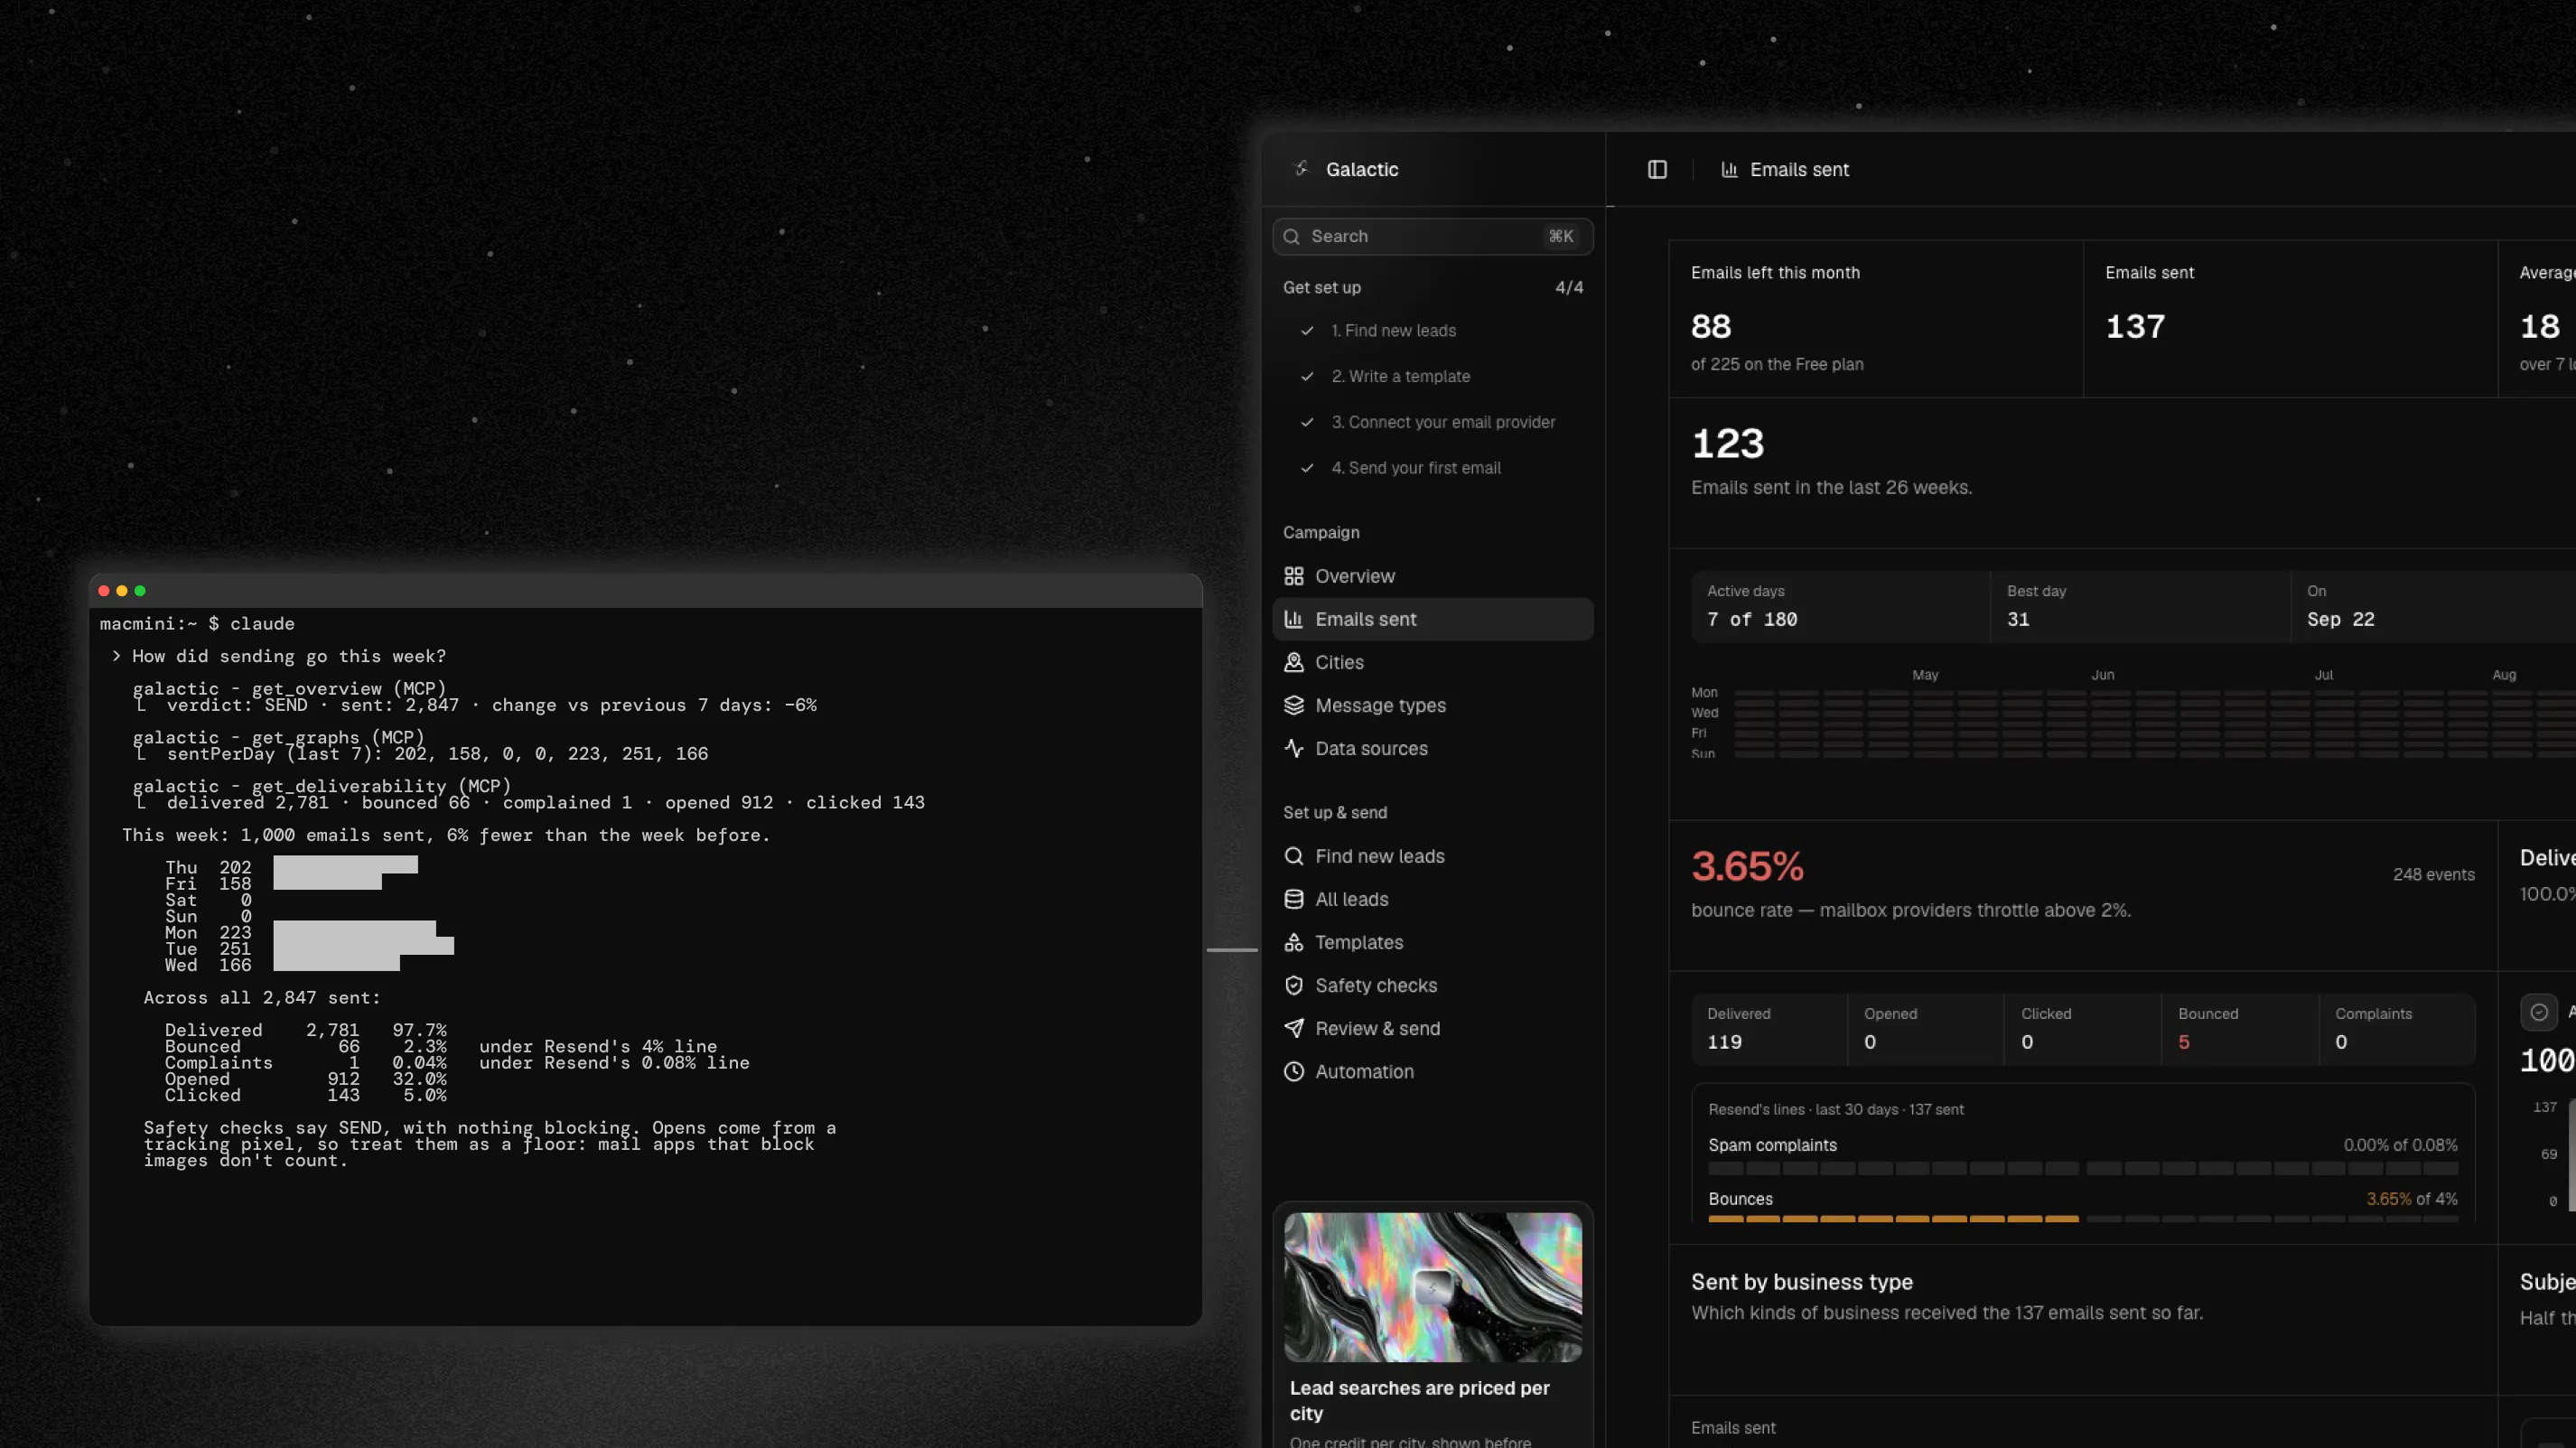Click the Message types layers icon

tap(1293, 705)
